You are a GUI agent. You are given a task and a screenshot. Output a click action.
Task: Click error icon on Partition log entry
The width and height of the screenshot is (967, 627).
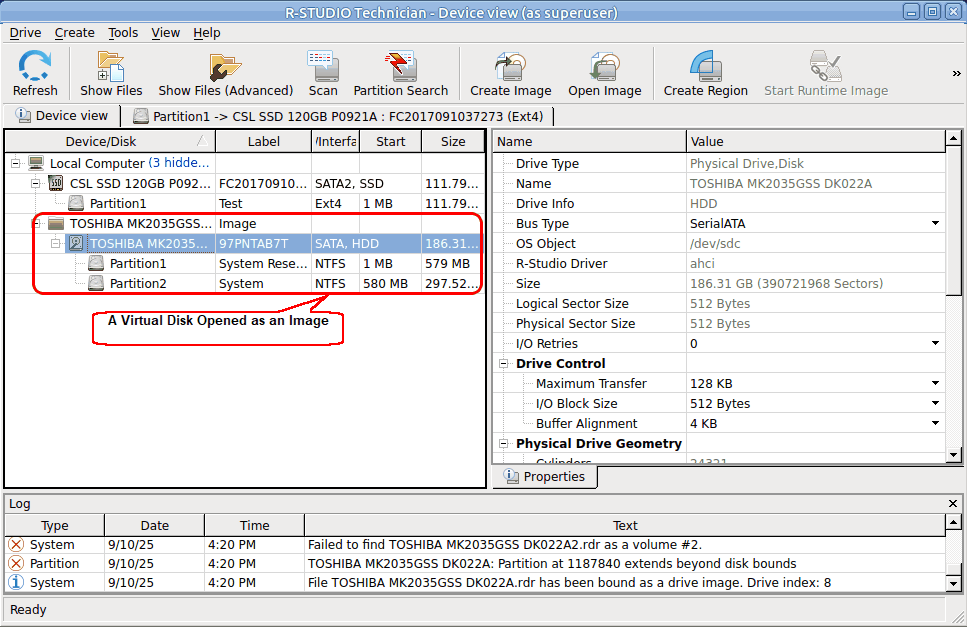[16, 563]
